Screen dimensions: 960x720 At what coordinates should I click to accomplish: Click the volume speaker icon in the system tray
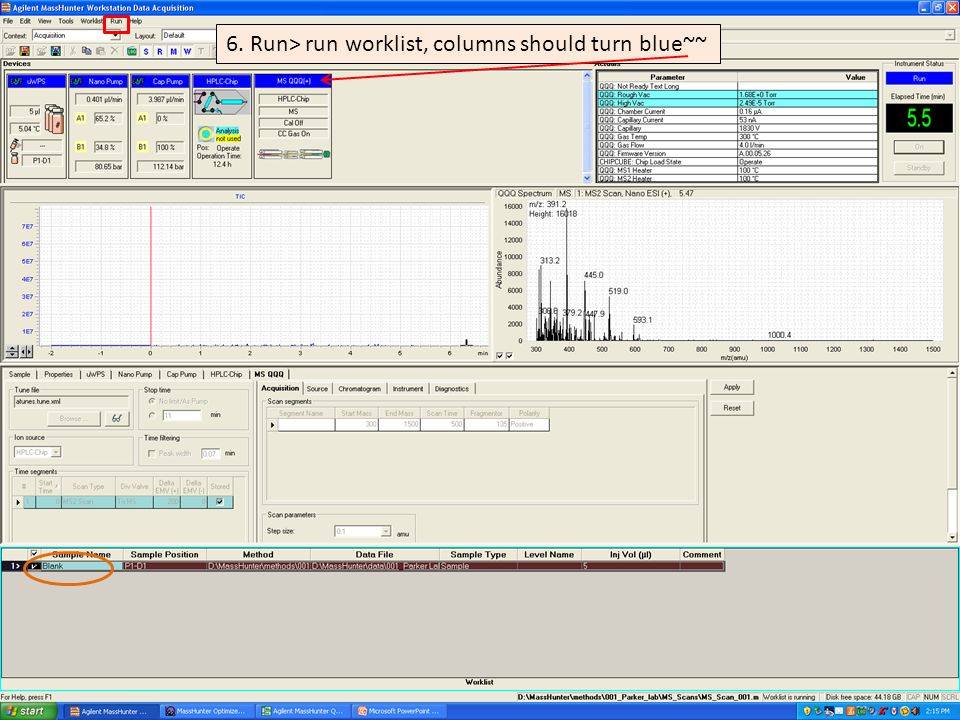coord(917,711)
